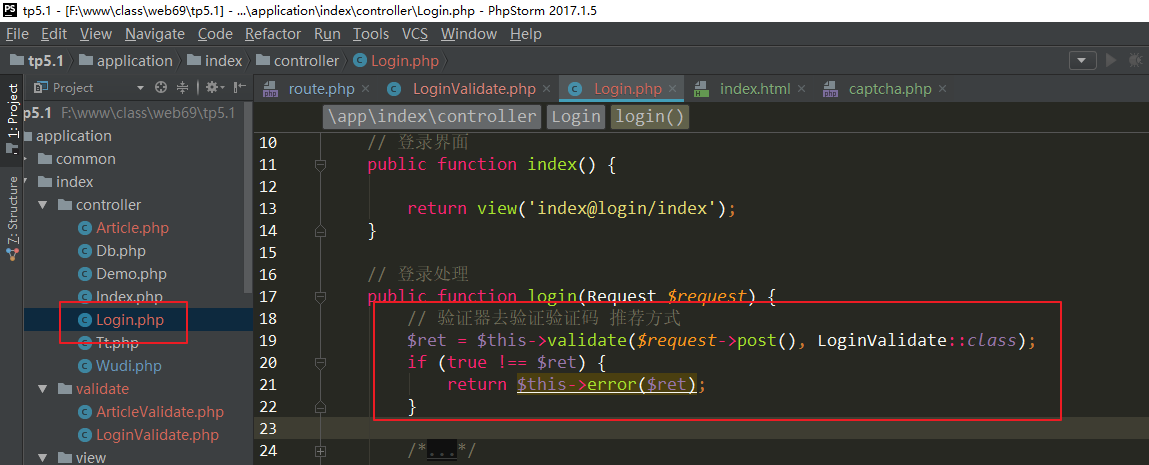Collapse the view folder arrow
Image resolution: width=1149 pixels, height=465 pixels.
pyautogui.click(x=43, y=458)
